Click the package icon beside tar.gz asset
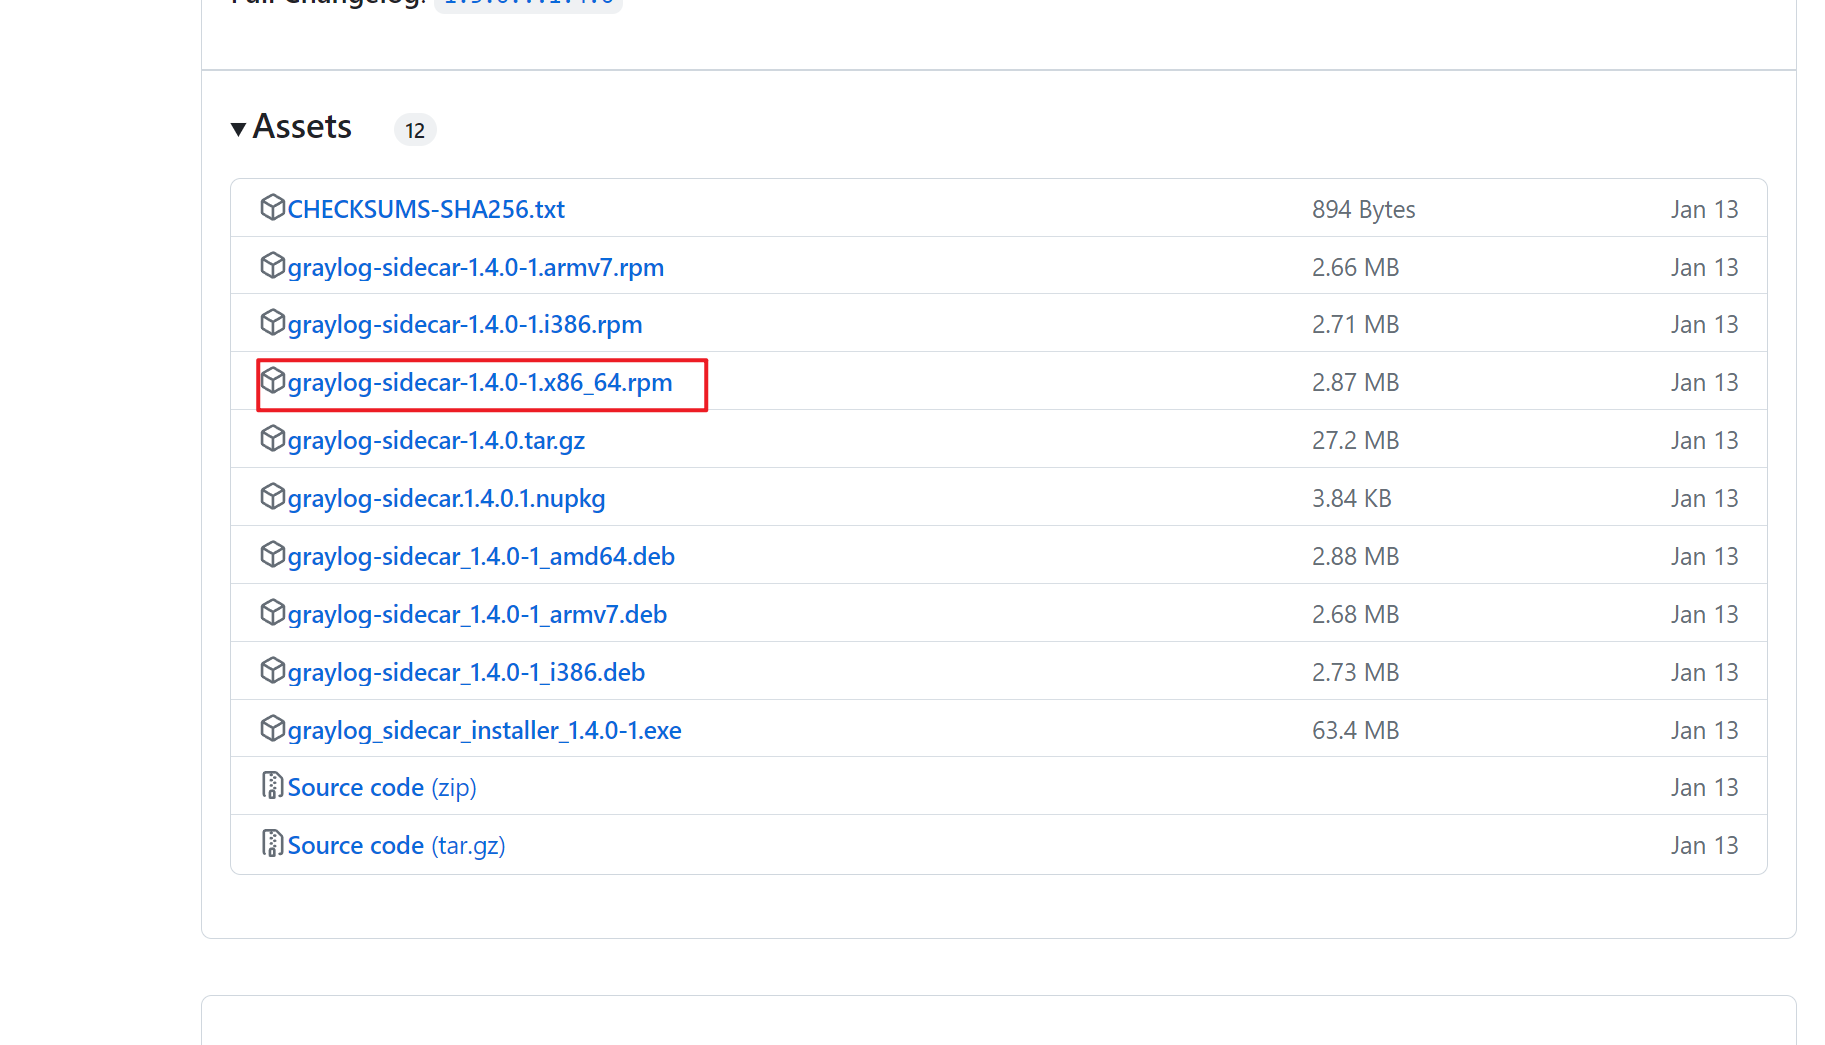This screenshot has width=1825, height=1045. (x=272, y=438)
